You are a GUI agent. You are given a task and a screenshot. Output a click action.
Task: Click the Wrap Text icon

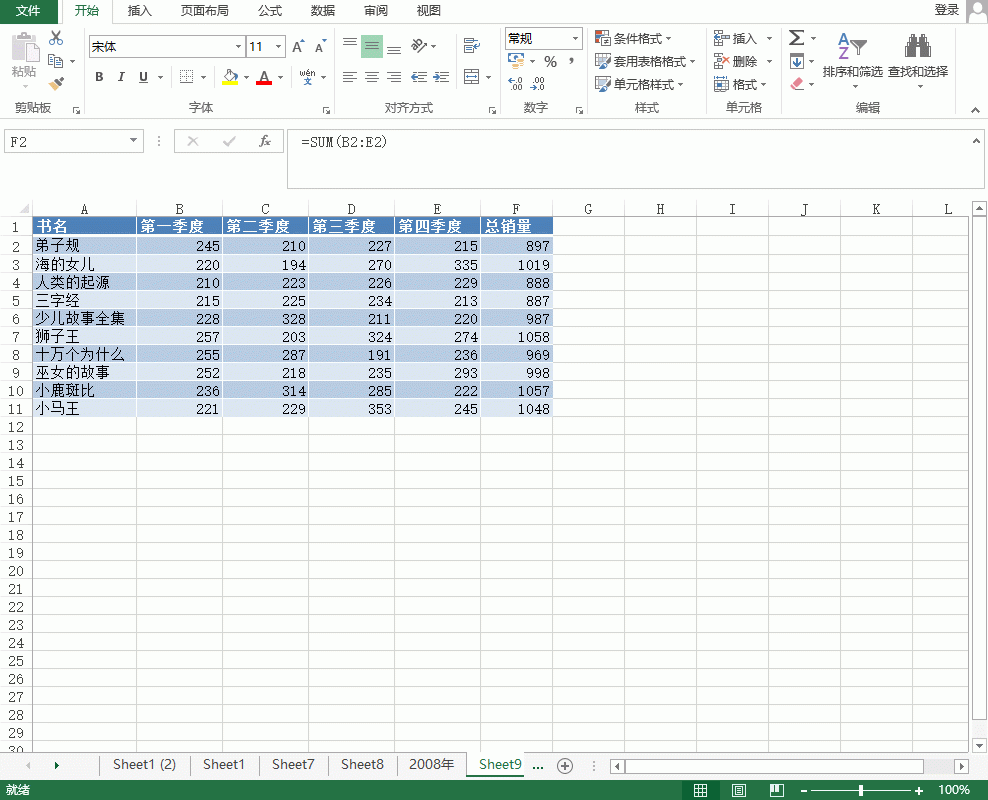pyautogui.click(x=471, y=45)
